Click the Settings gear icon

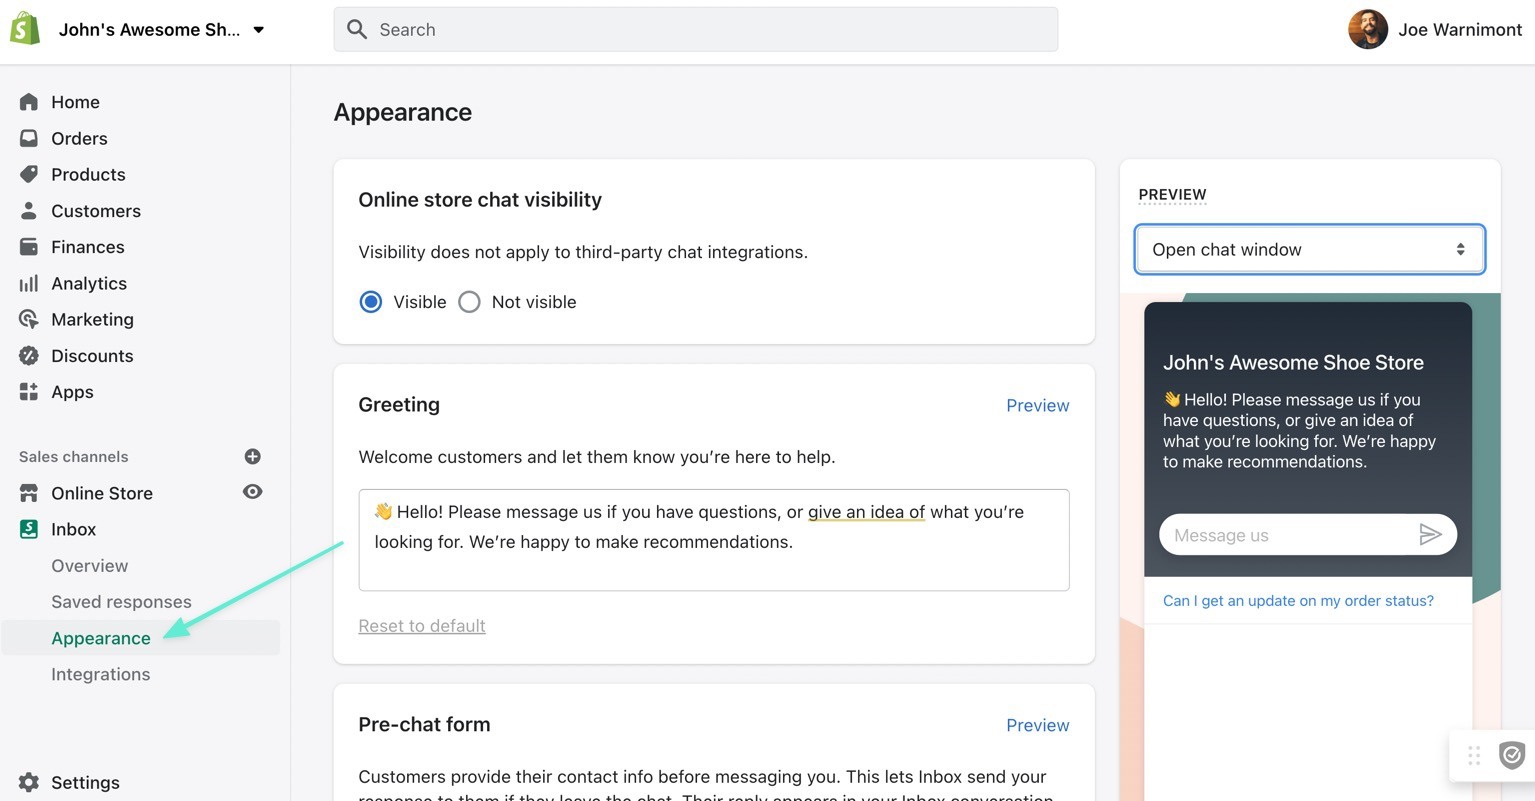pyautogui.click(x=29, y=782)
